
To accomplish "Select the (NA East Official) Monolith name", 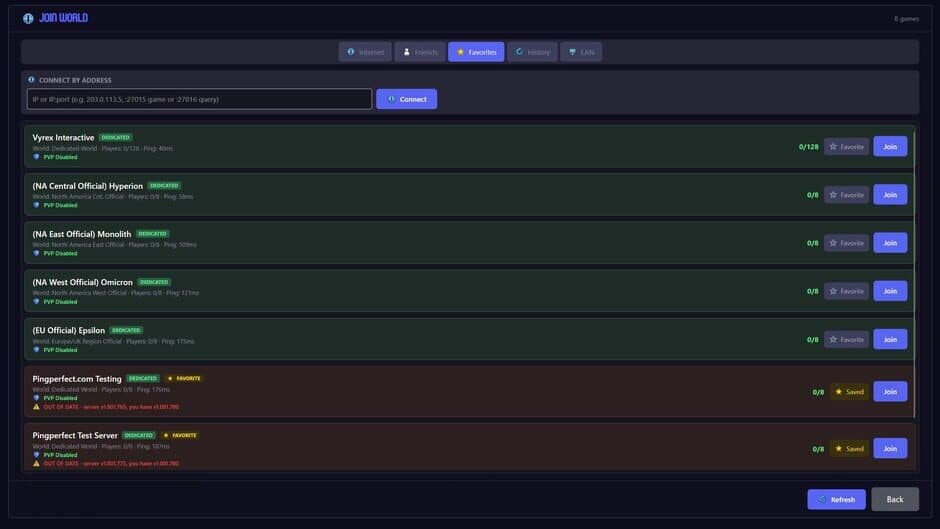I will click(x=82, y=234).
